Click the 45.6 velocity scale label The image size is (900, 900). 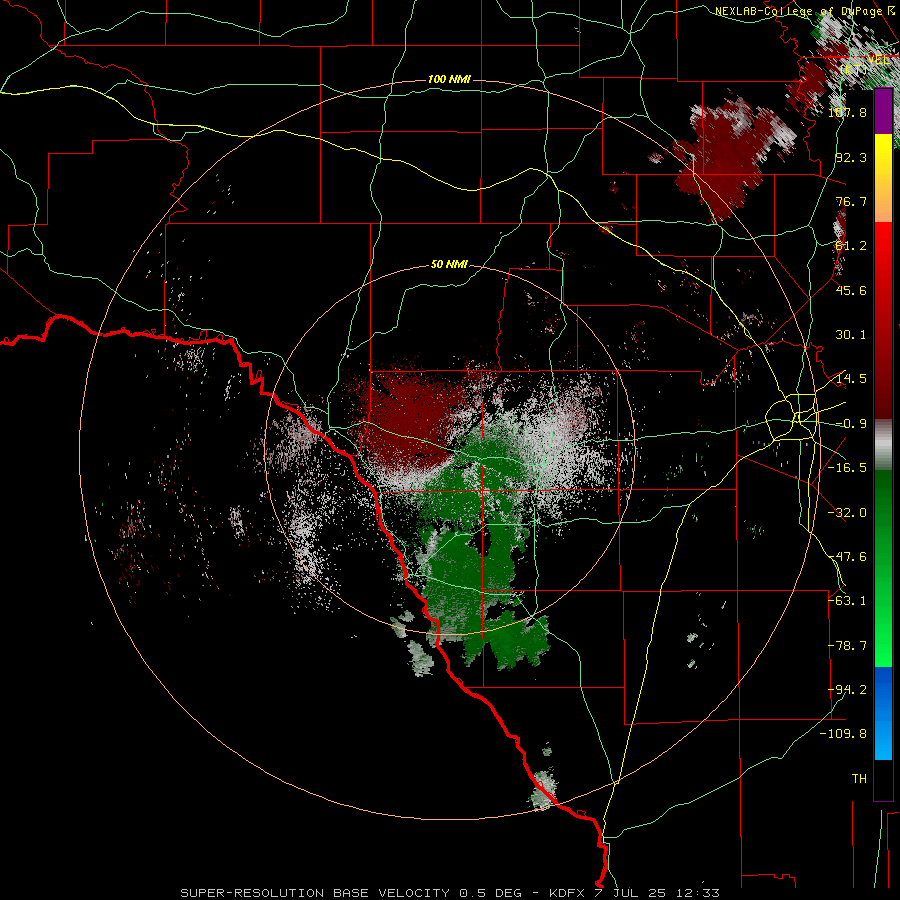851,290
